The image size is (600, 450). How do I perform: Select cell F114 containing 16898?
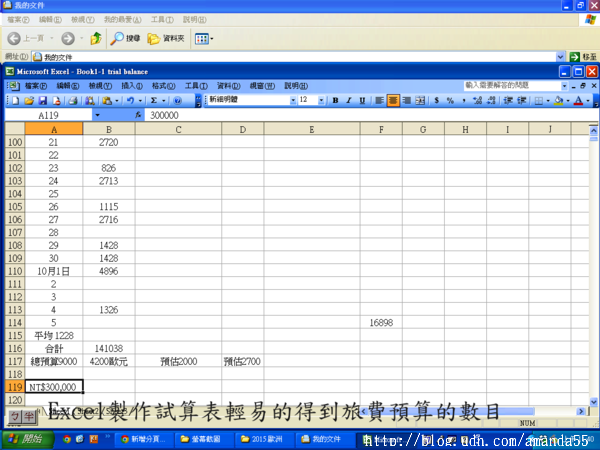[381, 323]
